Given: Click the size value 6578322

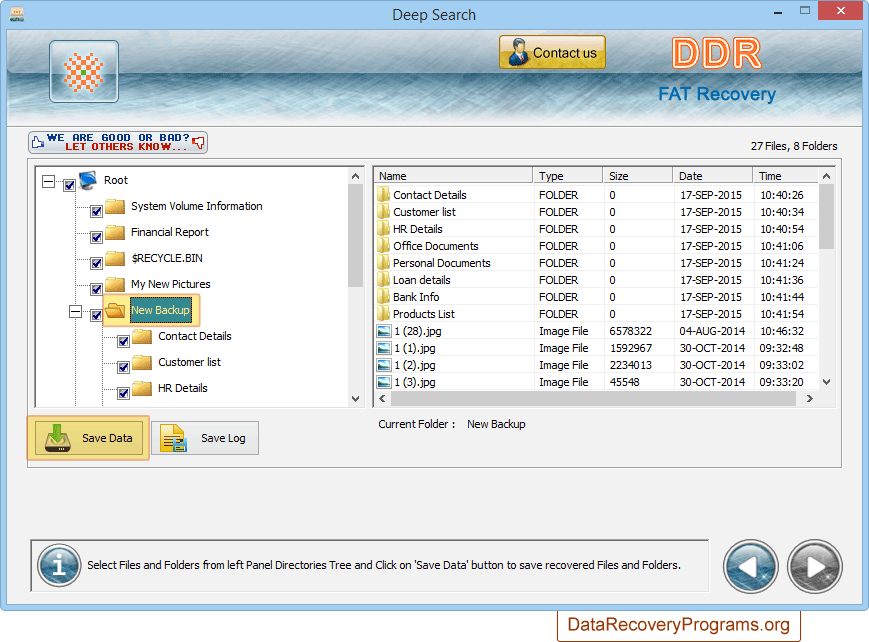Looking at the screenshot, I should 630,331.
